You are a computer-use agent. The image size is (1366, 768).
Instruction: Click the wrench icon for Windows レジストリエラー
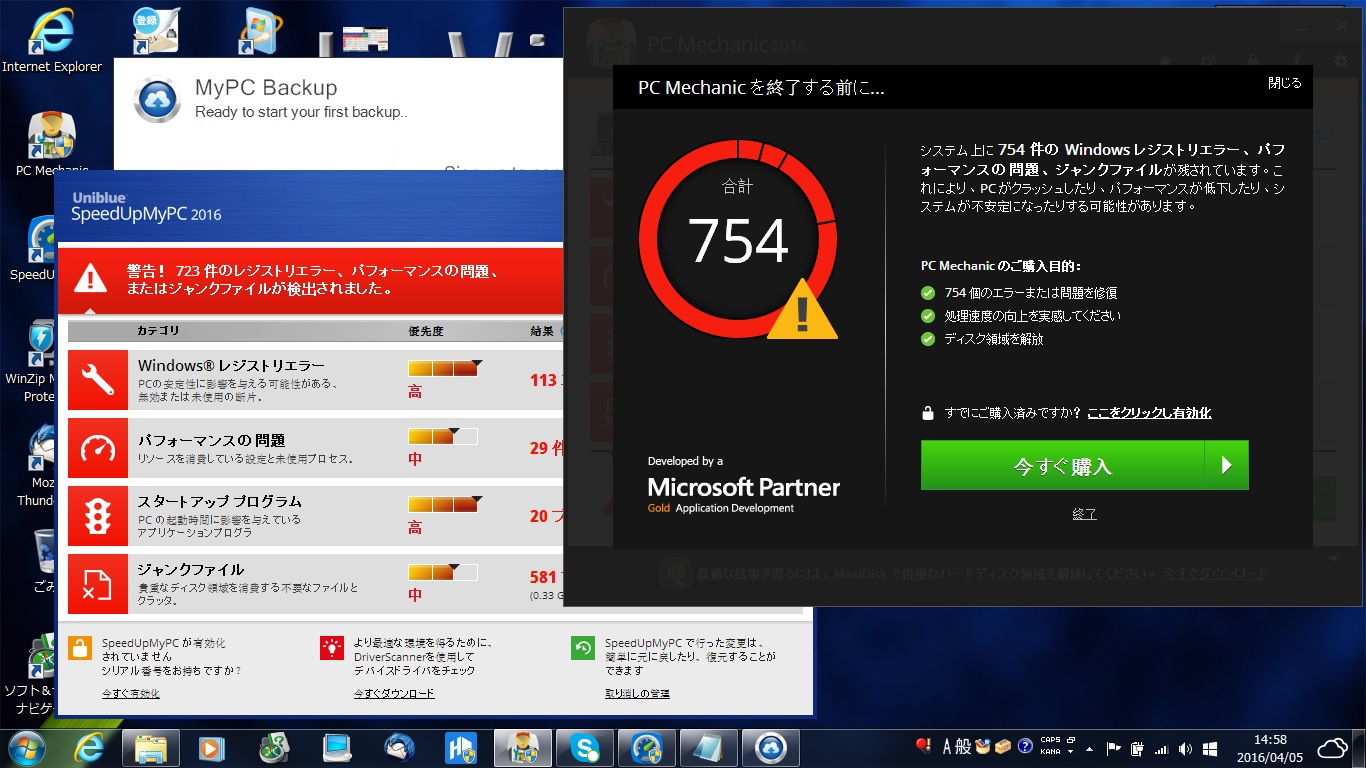[x=98, y=379]
